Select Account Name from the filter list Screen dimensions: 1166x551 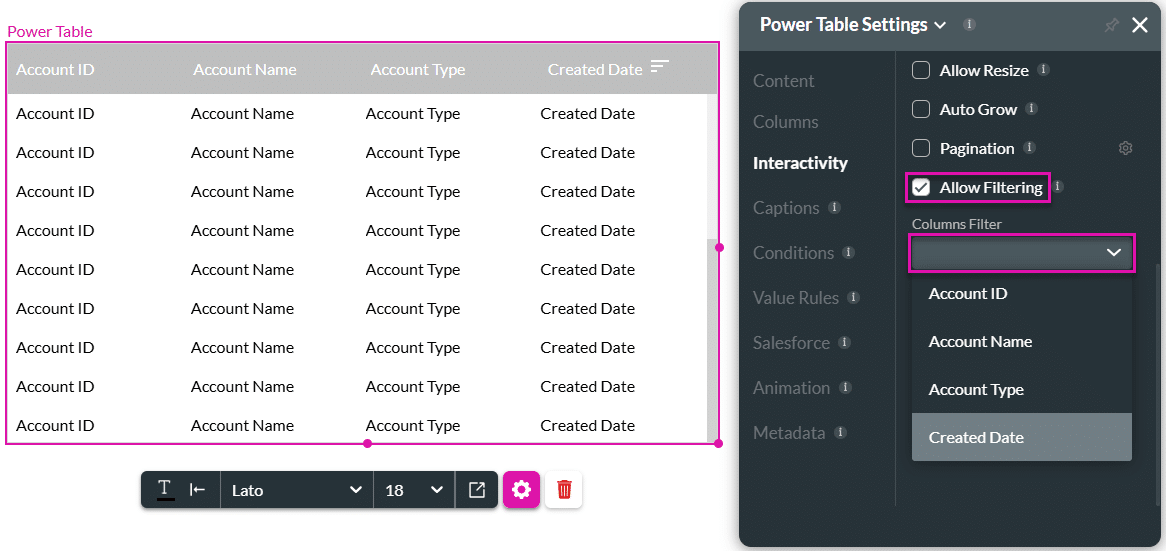(x=980, y=342)
